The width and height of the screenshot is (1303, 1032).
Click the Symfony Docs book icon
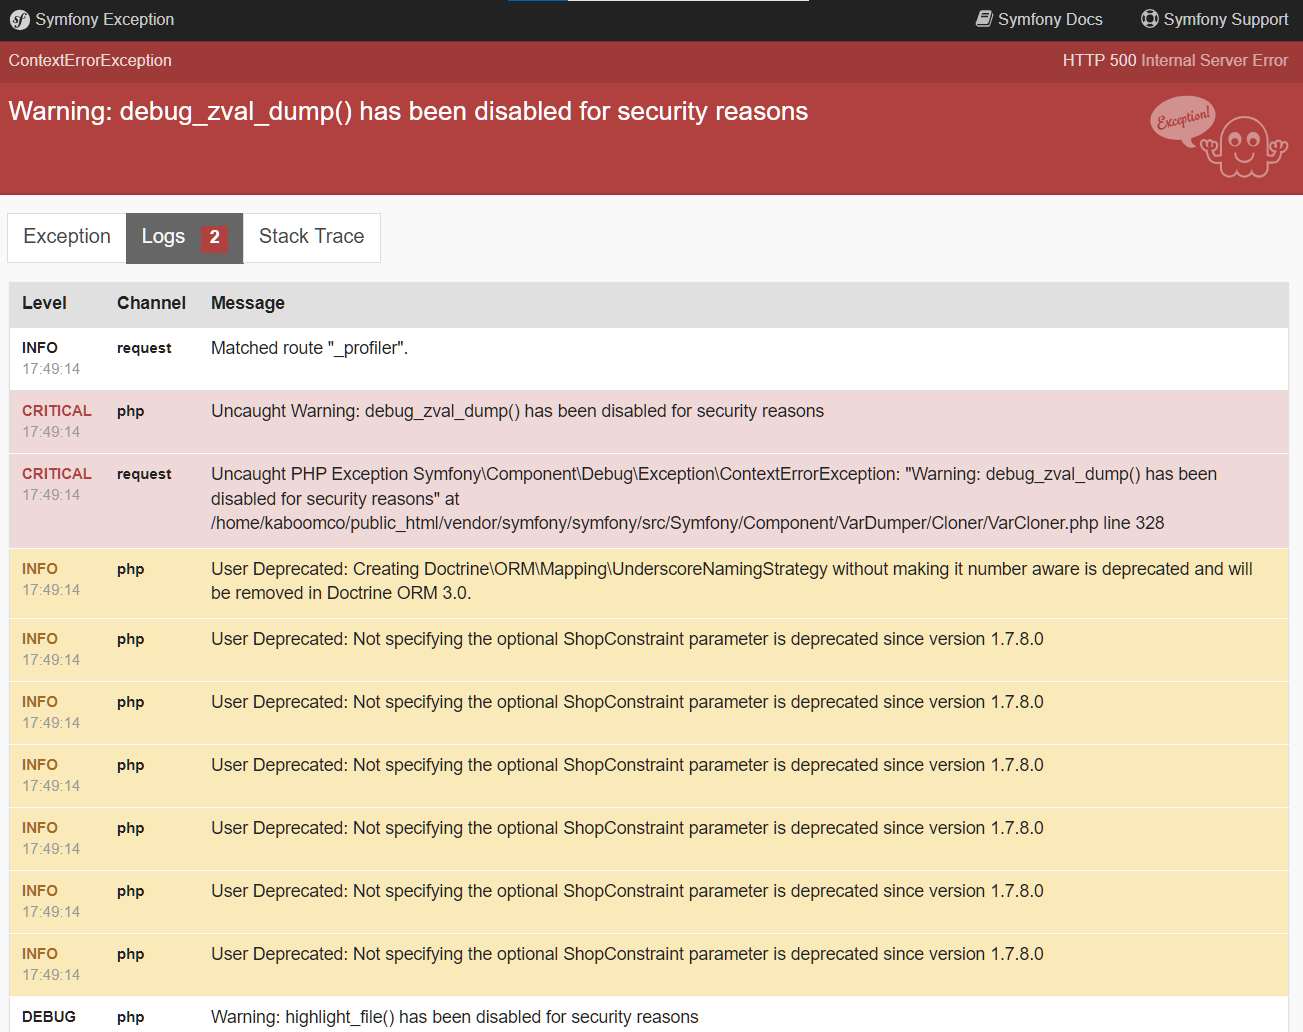coord(984,19)
